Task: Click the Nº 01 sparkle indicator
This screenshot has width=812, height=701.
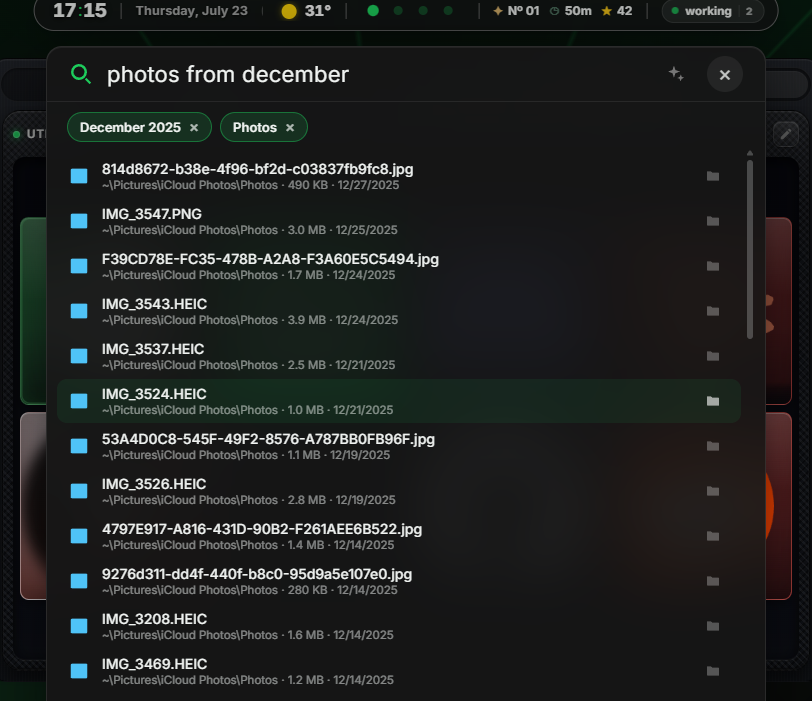Action: tap(516, 11)
